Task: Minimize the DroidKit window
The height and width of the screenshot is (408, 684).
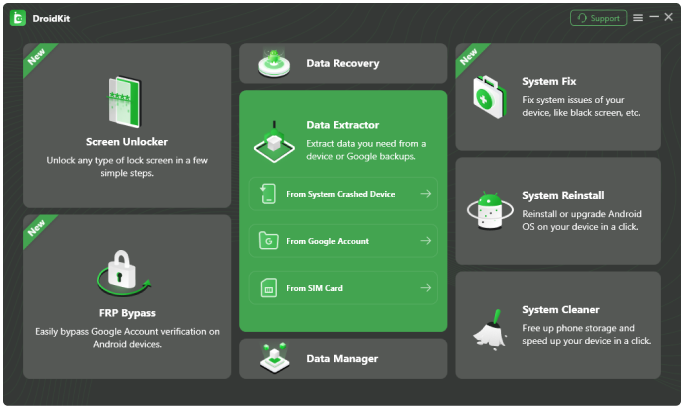Action: click(654, 17)
